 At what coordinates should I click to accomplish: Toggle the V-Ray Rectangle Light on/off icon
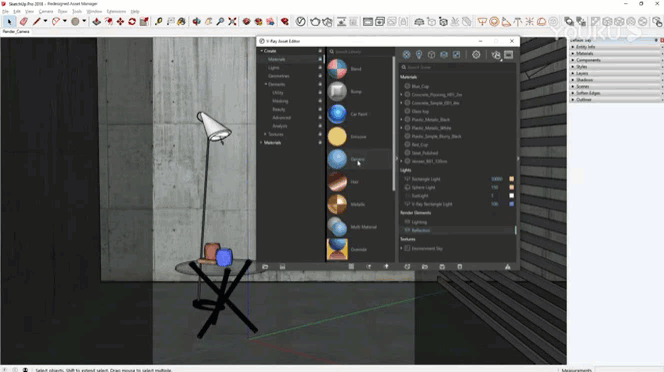(407, 204)
